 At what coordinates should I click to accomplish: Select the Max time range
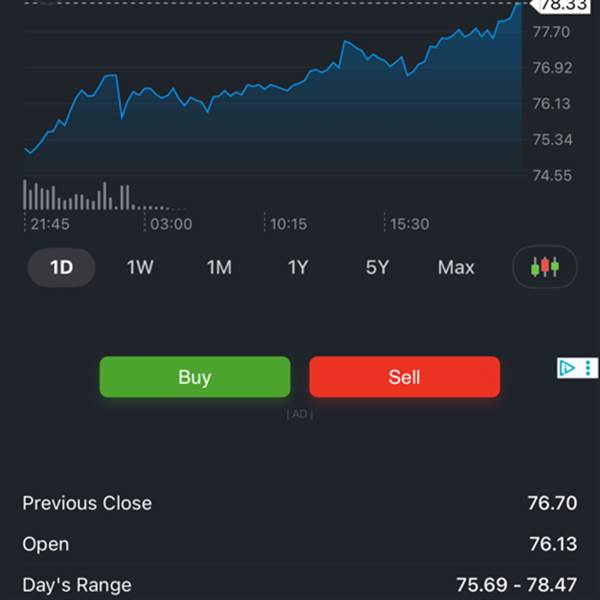[456, 268]
